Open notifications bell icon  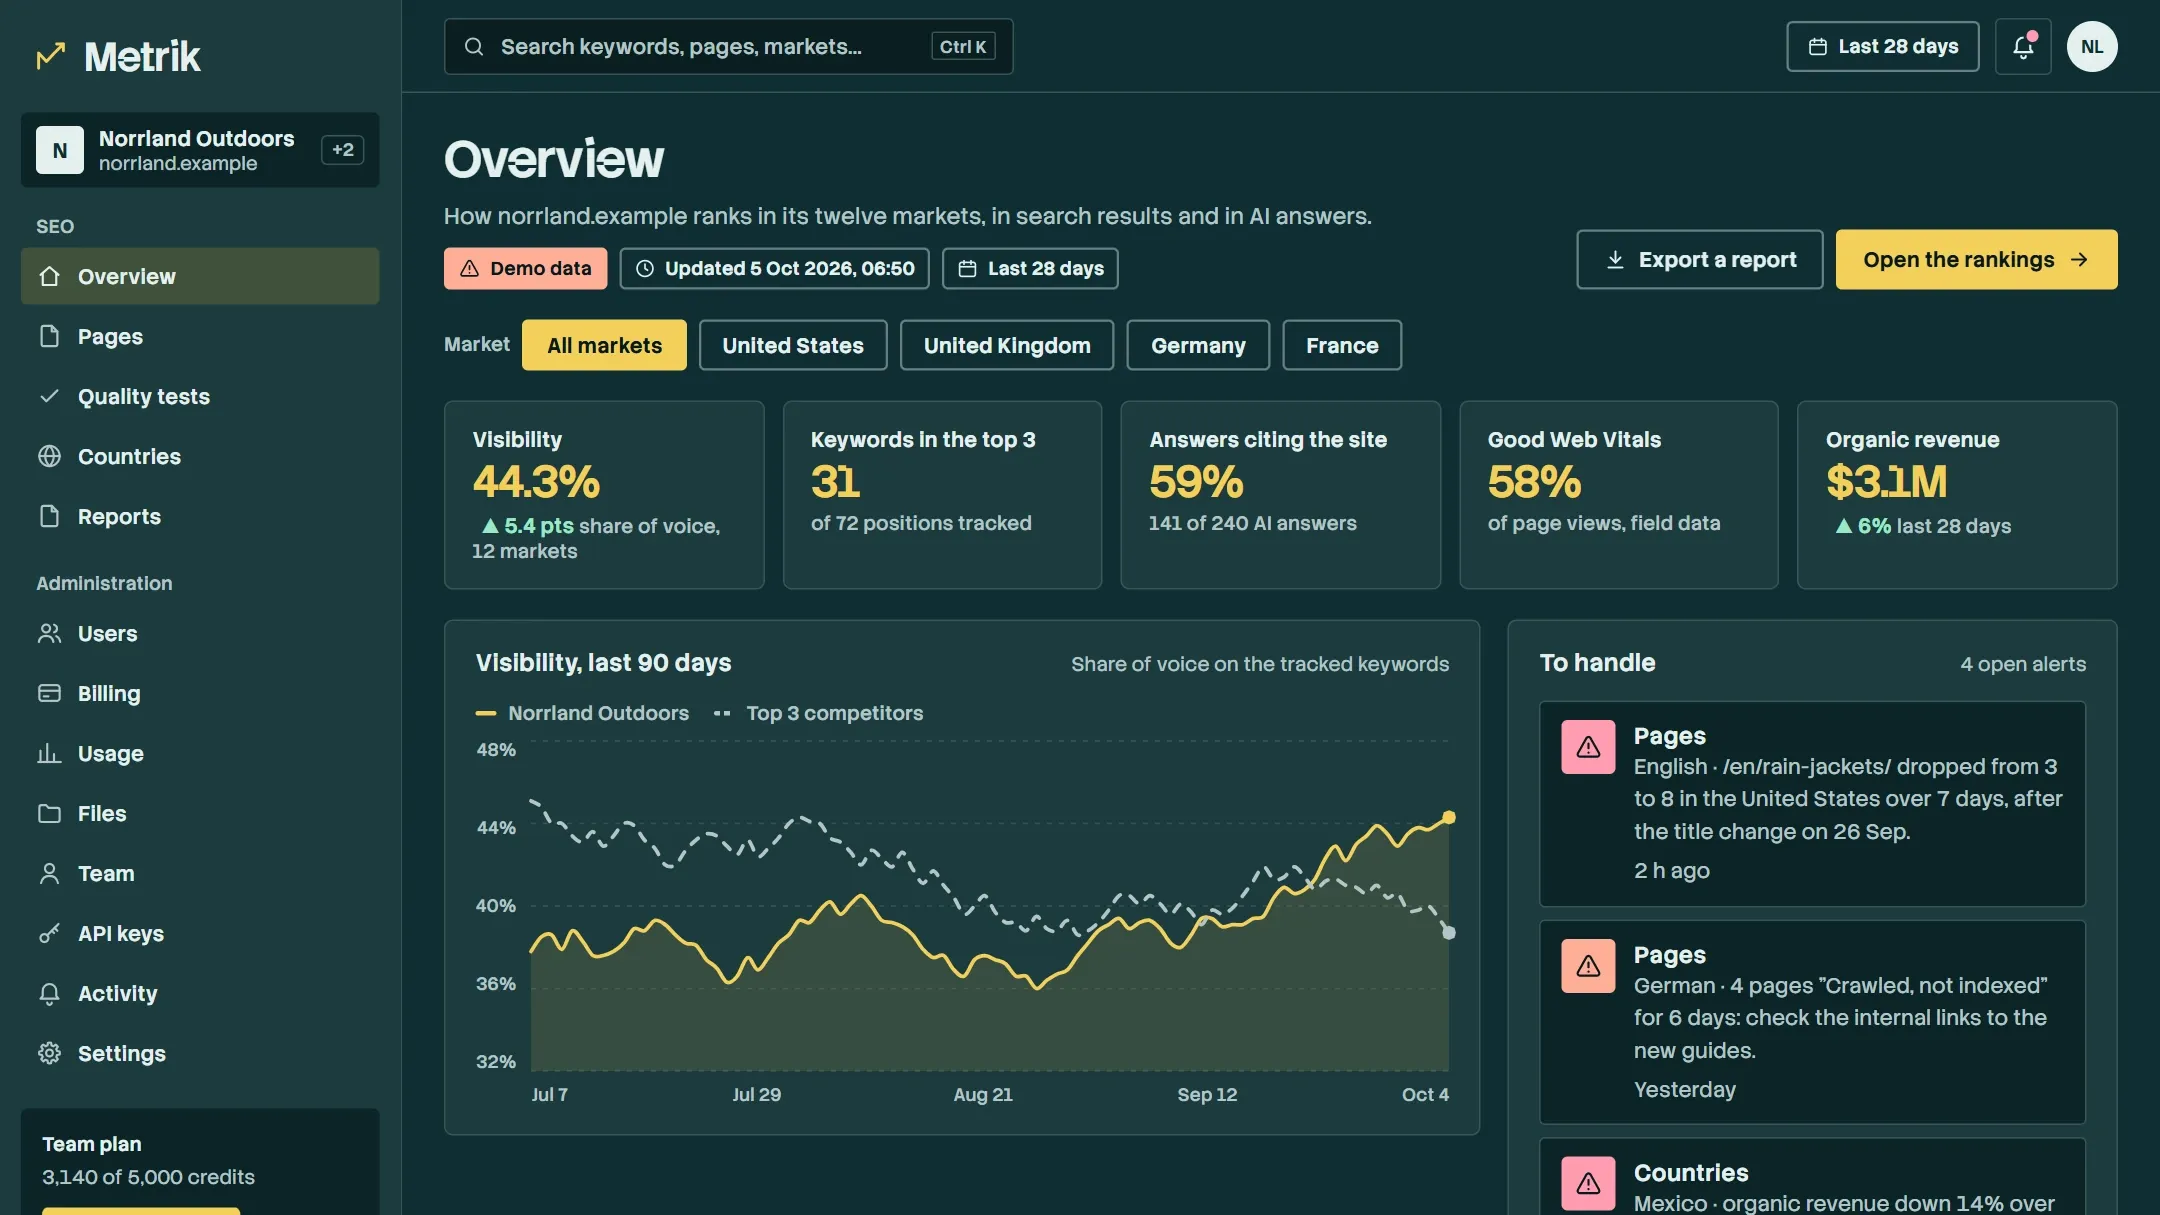(x=2023, y=47)
